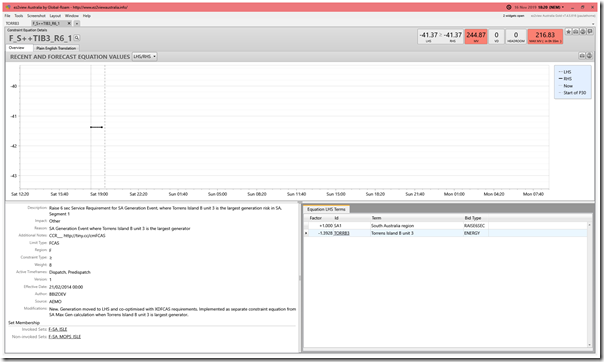Click the 216.83 max MV value box
604x362 pixels.
[x=545, y=37]
